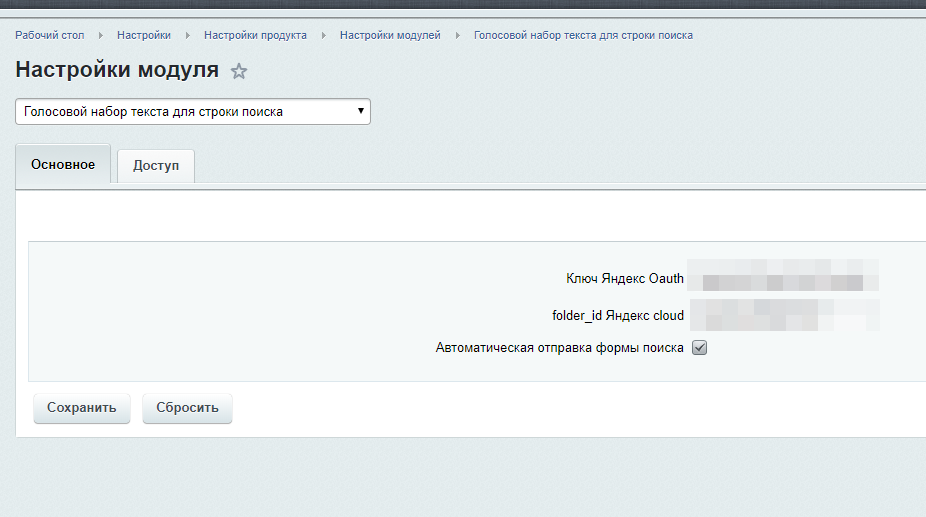This screenshot has height=517, width=926.
Task: Click the folder_id Яндекс cloud label
Action: pos(617,316)
